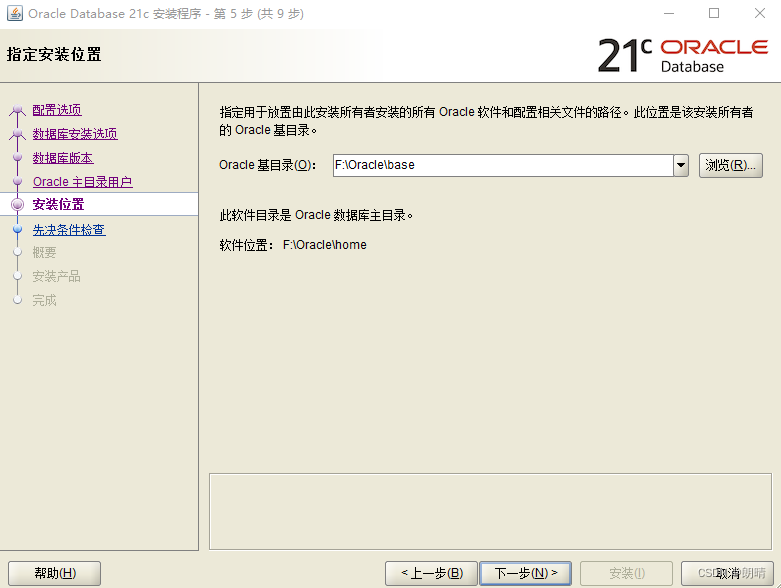Close the Oracle installer window
The width and height of the screenshot is (781, 588).
pyautogui.click(x=760, y=13)
